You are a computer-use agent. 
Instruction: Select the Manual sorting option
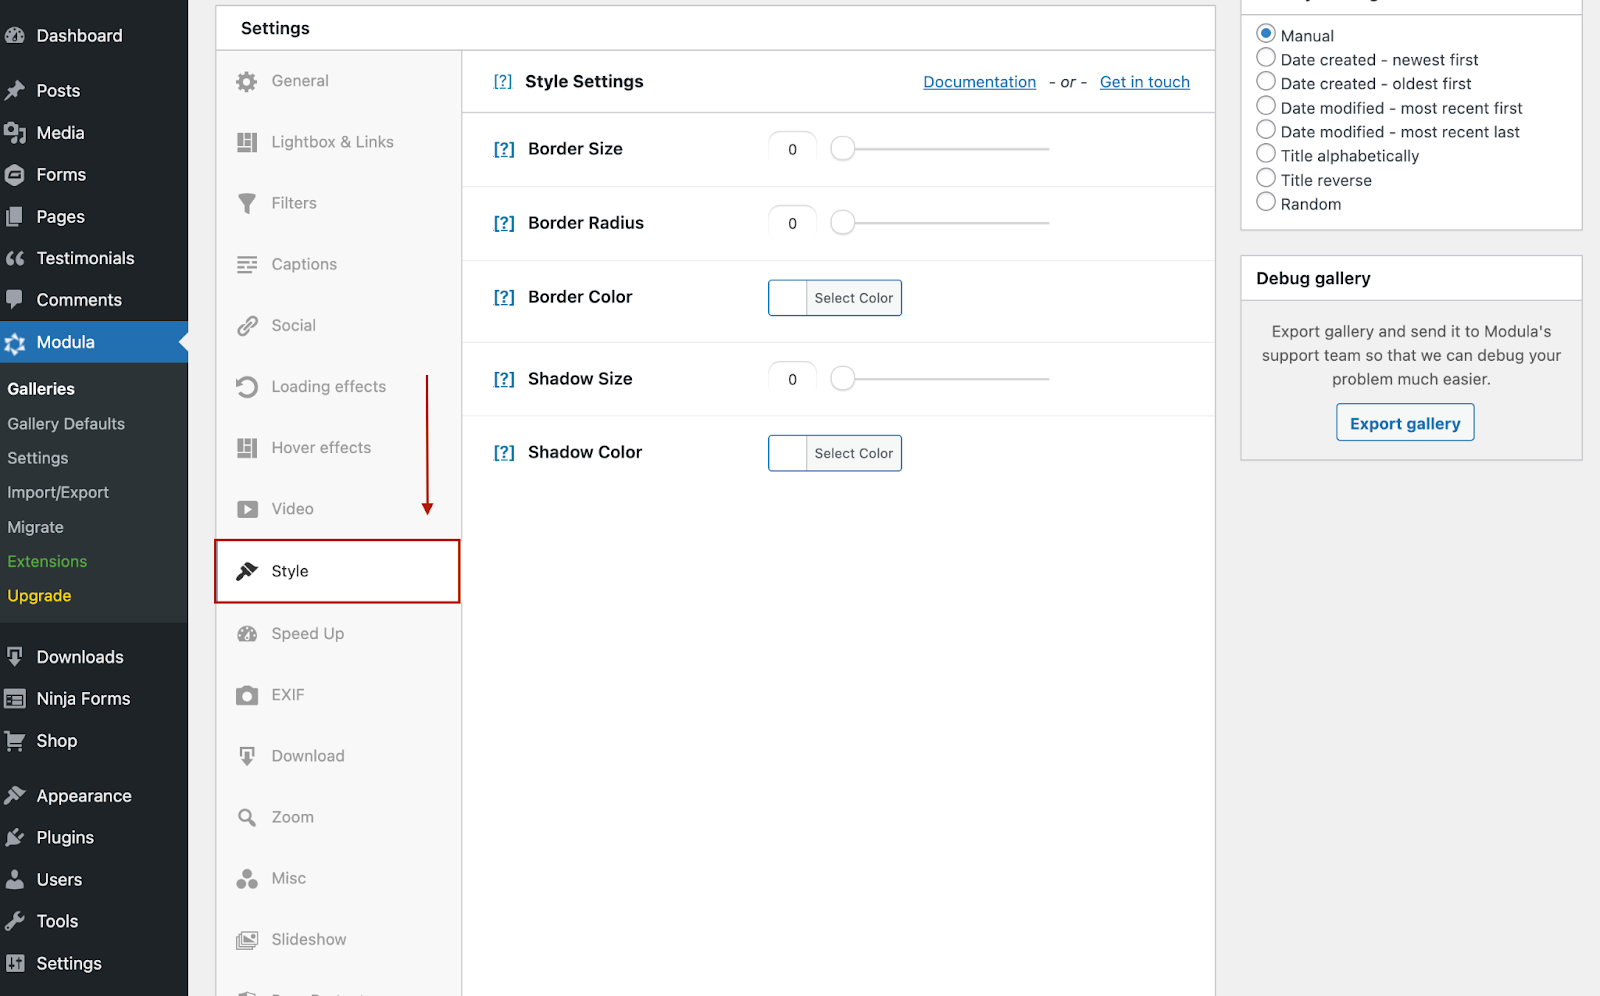(1266, 34)
